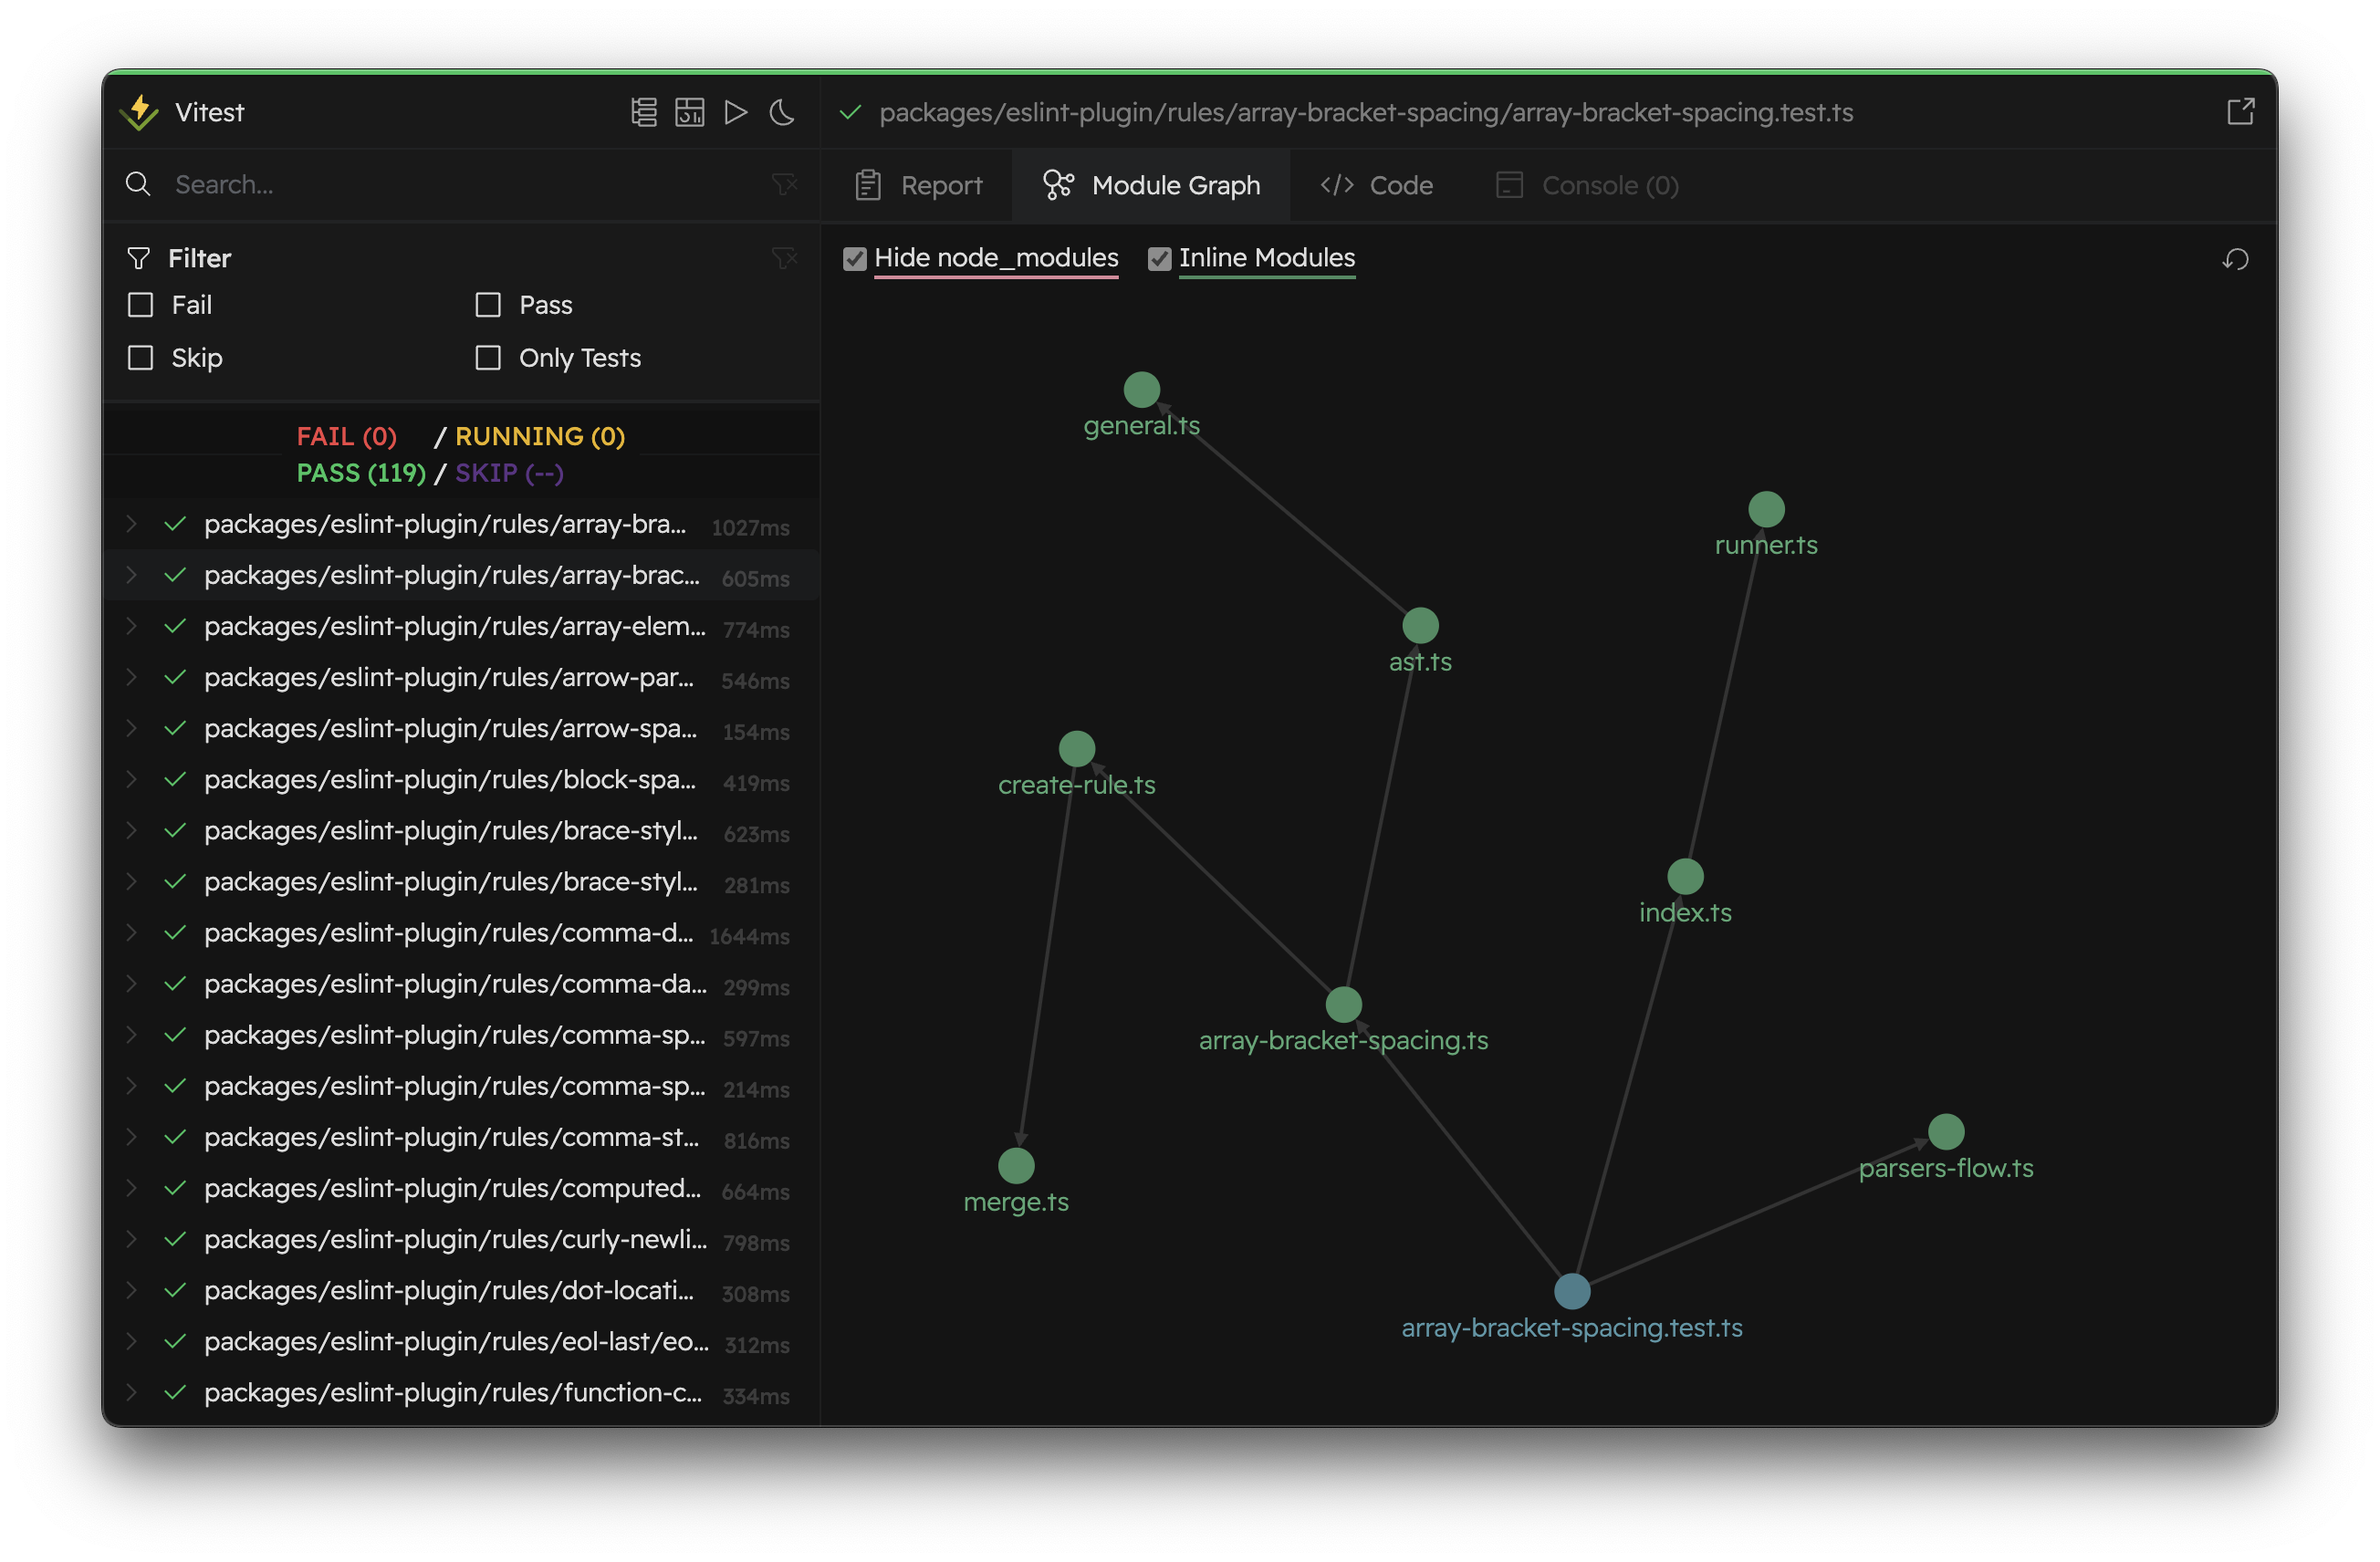This screenshot has width=2380, height=1562.
Task: Open comma-st... 816ms test file
Action: click(x=461, y=1137)
